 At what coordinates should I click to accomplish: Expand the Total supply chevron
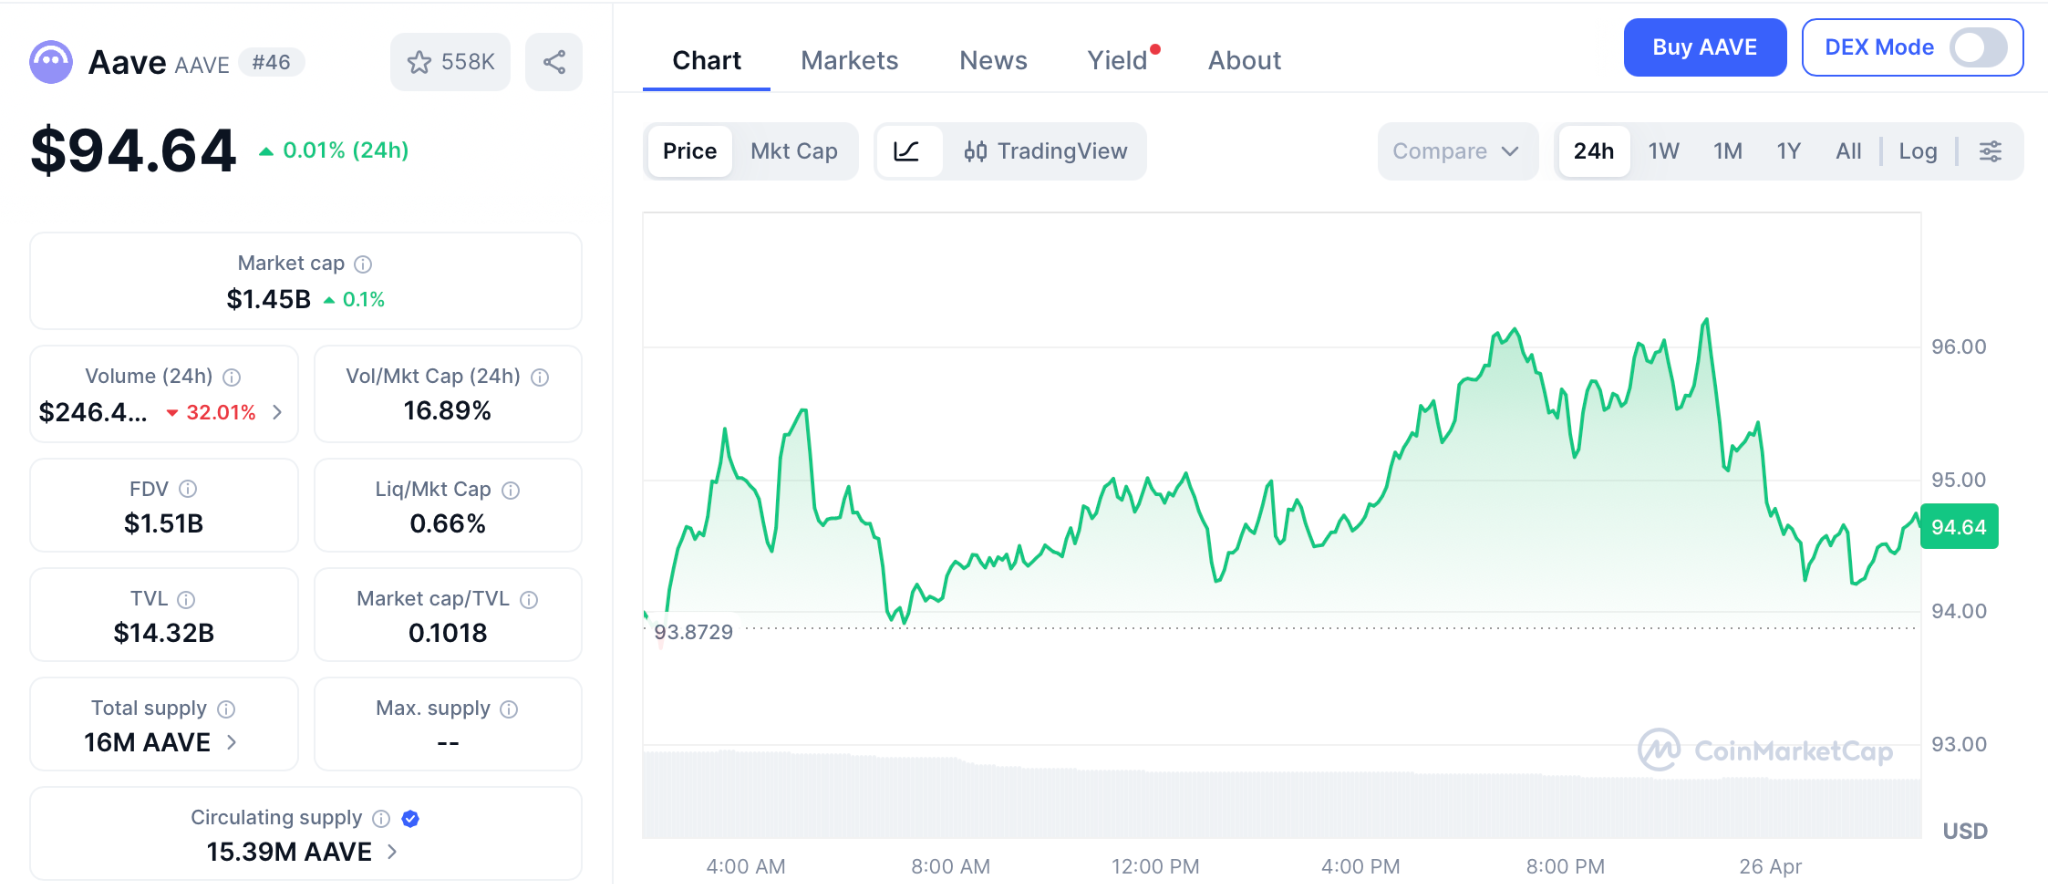tap(232, 742)
